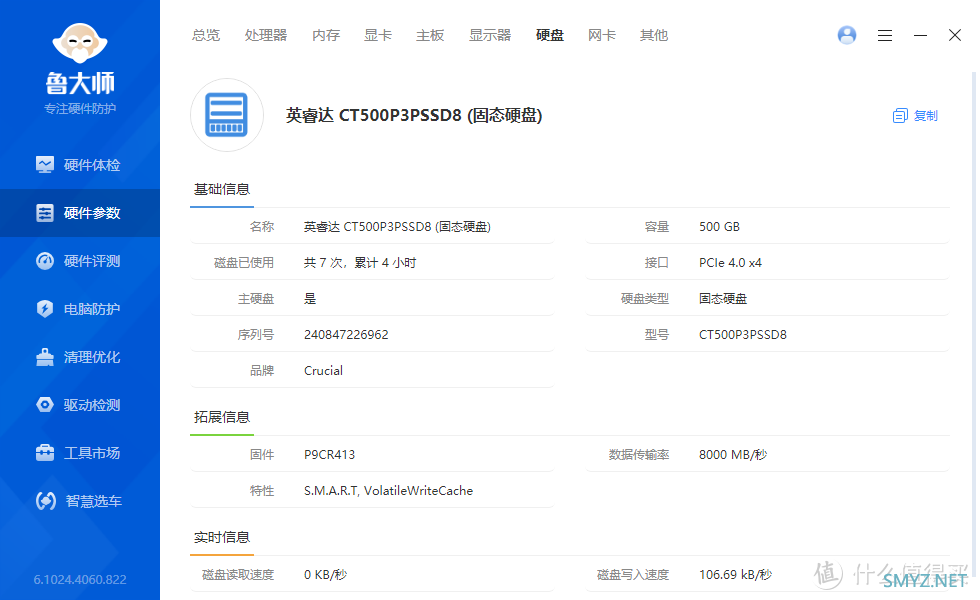The width and height of the screenshot is (980, 600).
Task: Open the 智慧选车 icon
Action: pyautogui.click(x=46, y=501)
